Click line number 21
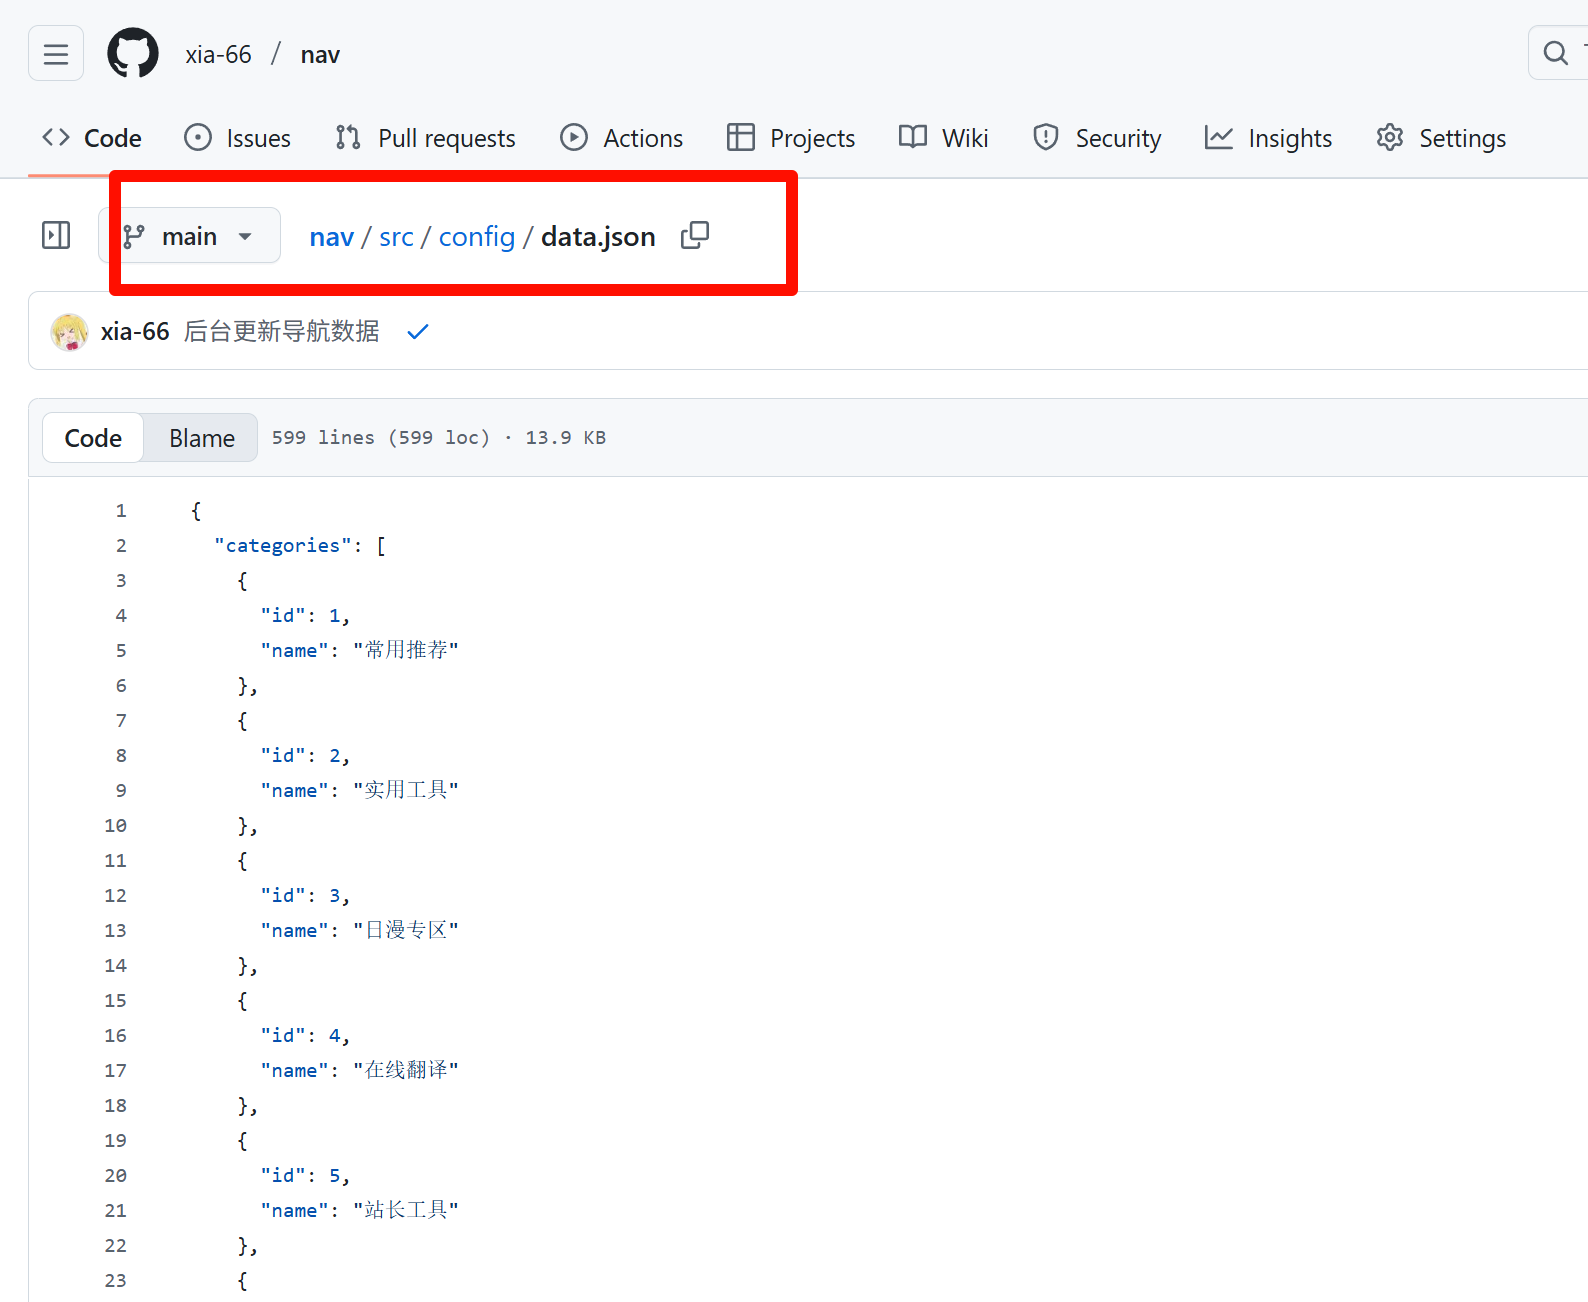This screenshot has height=1302, width=1588. pos(116,1211)
